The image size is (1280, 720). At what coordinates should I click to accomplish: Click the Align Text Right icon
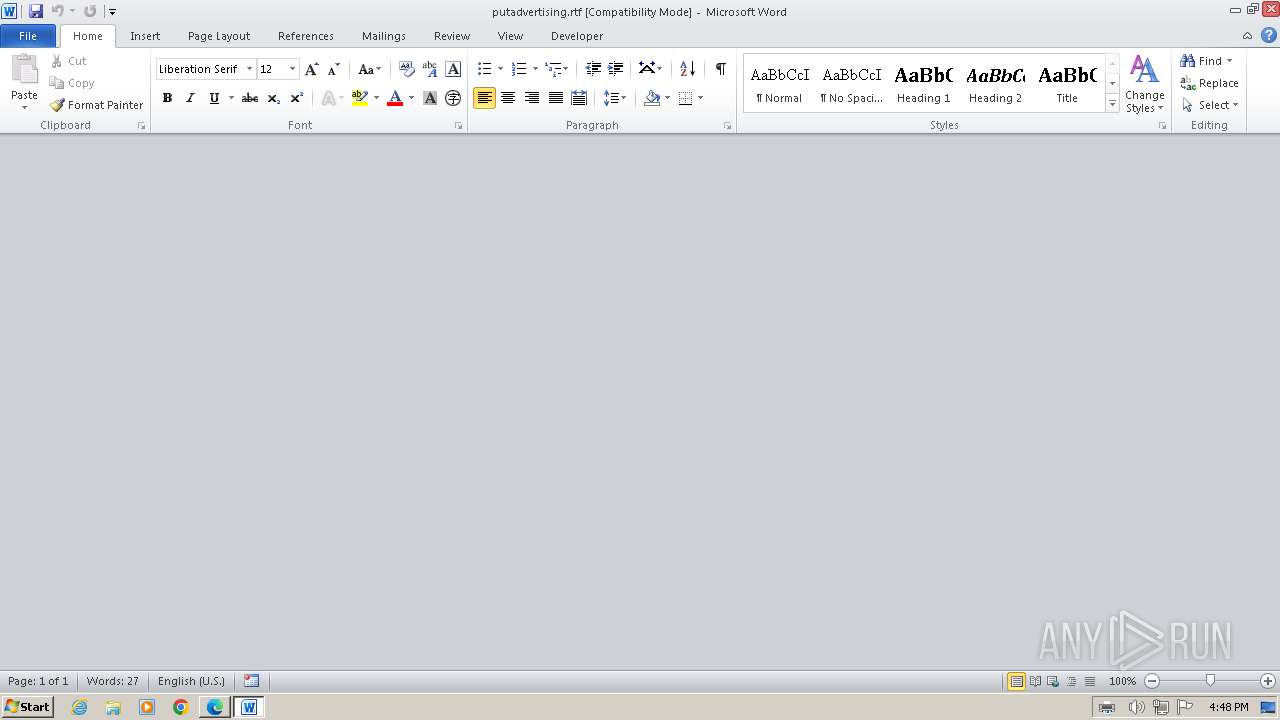(x=531, y=98)
